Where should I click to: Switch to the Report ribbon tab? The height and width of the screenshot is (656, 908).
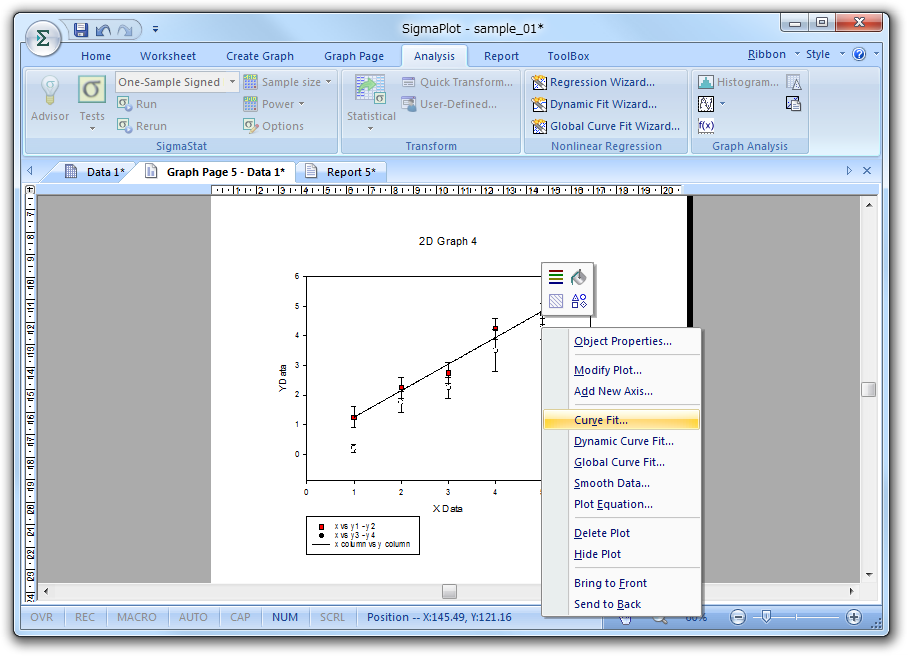(x=501, y=56)
